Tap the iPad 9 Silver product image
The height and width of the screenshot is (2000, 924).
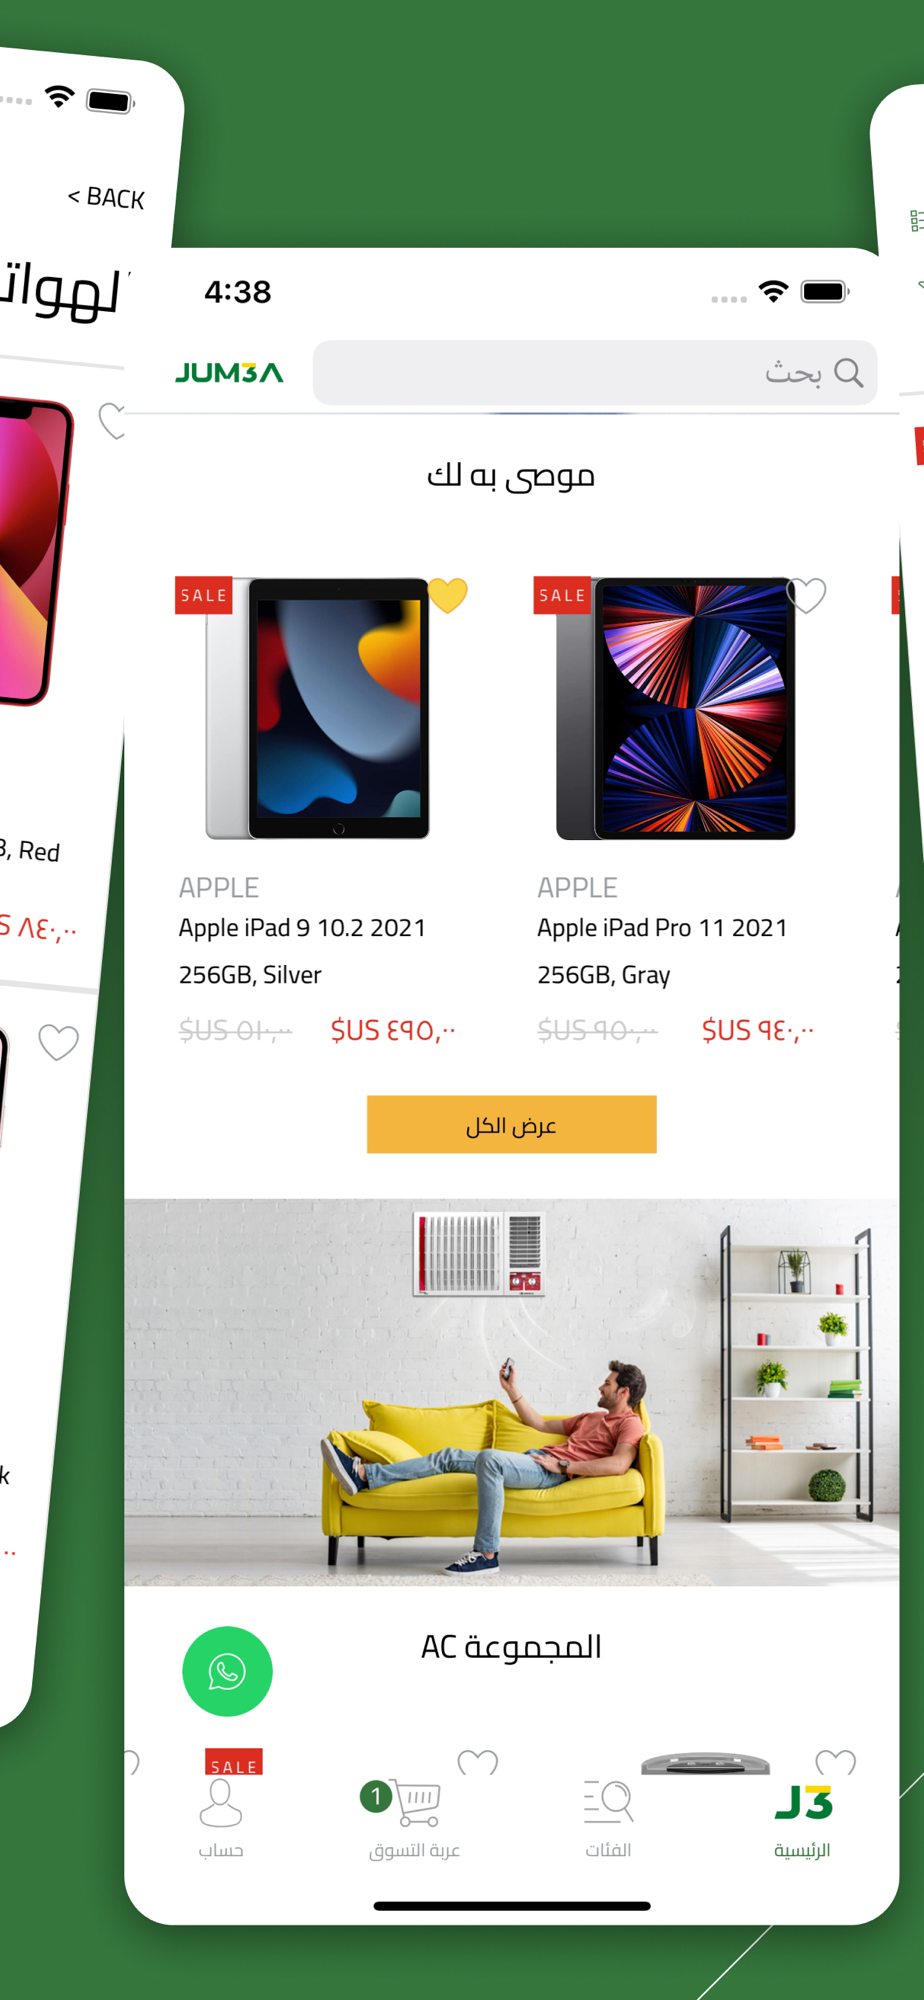318,708
